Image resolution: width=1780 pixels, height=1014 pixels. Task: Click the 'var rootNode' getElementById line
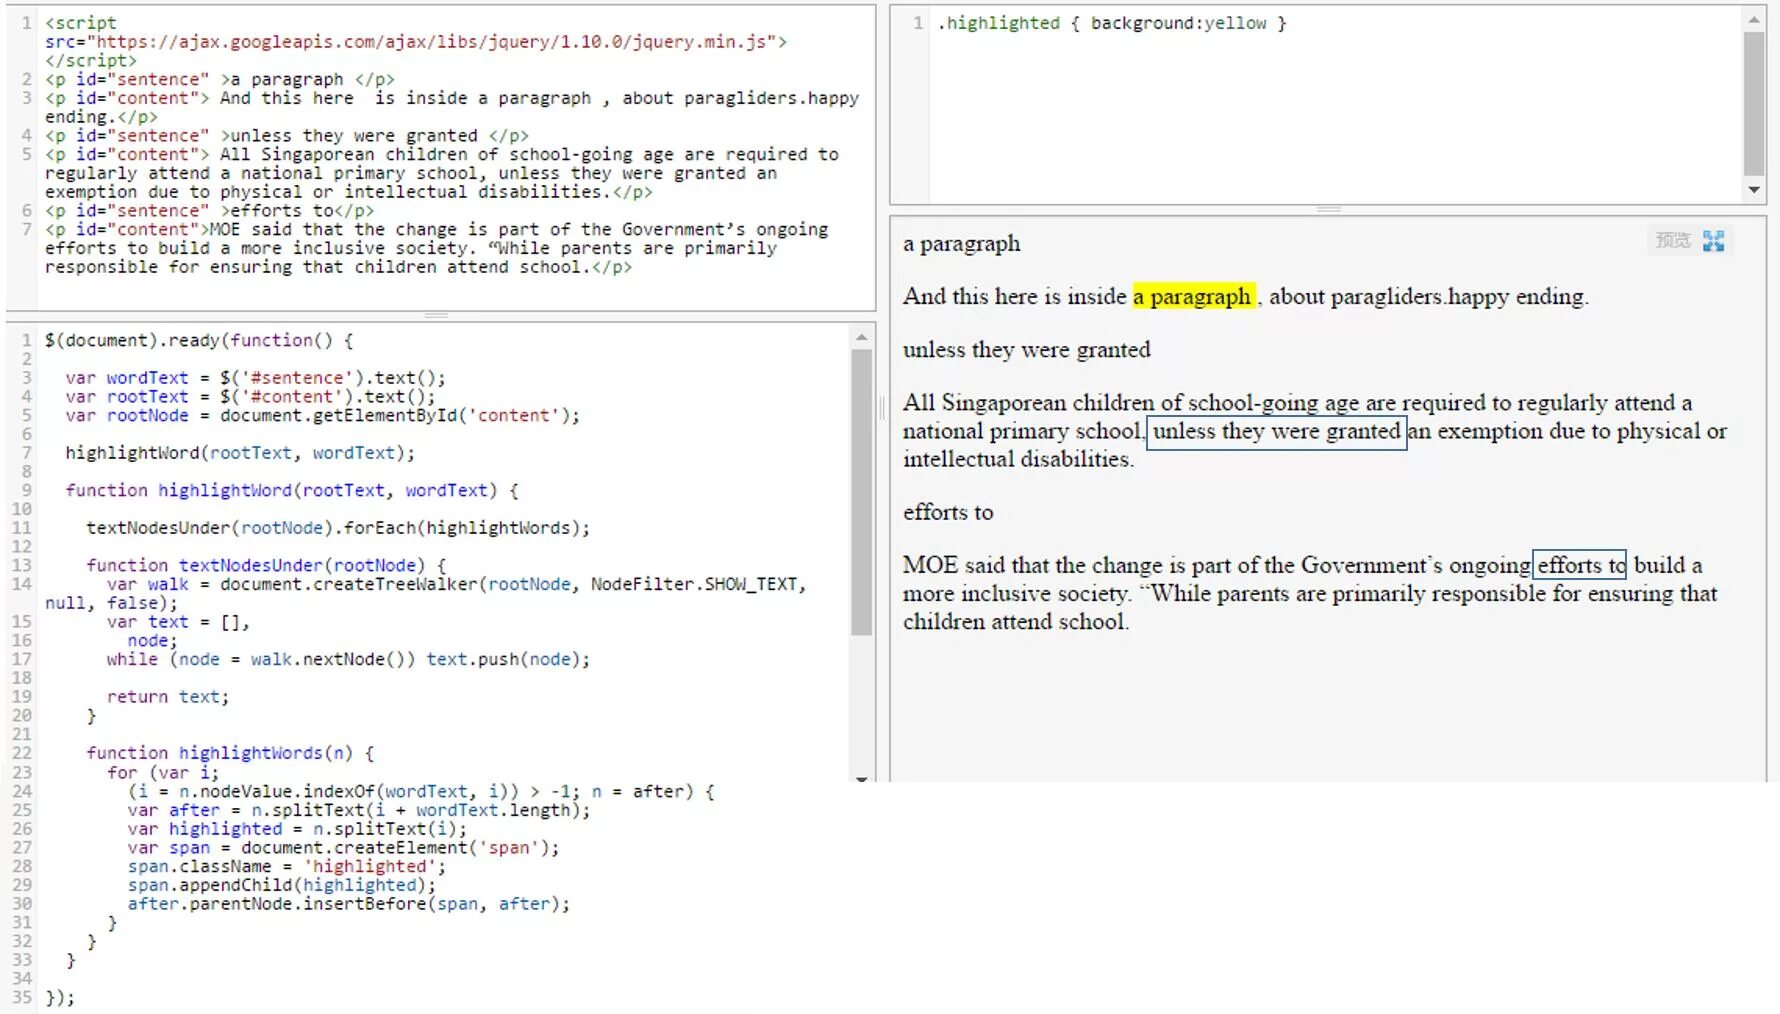tap(323, 415)
